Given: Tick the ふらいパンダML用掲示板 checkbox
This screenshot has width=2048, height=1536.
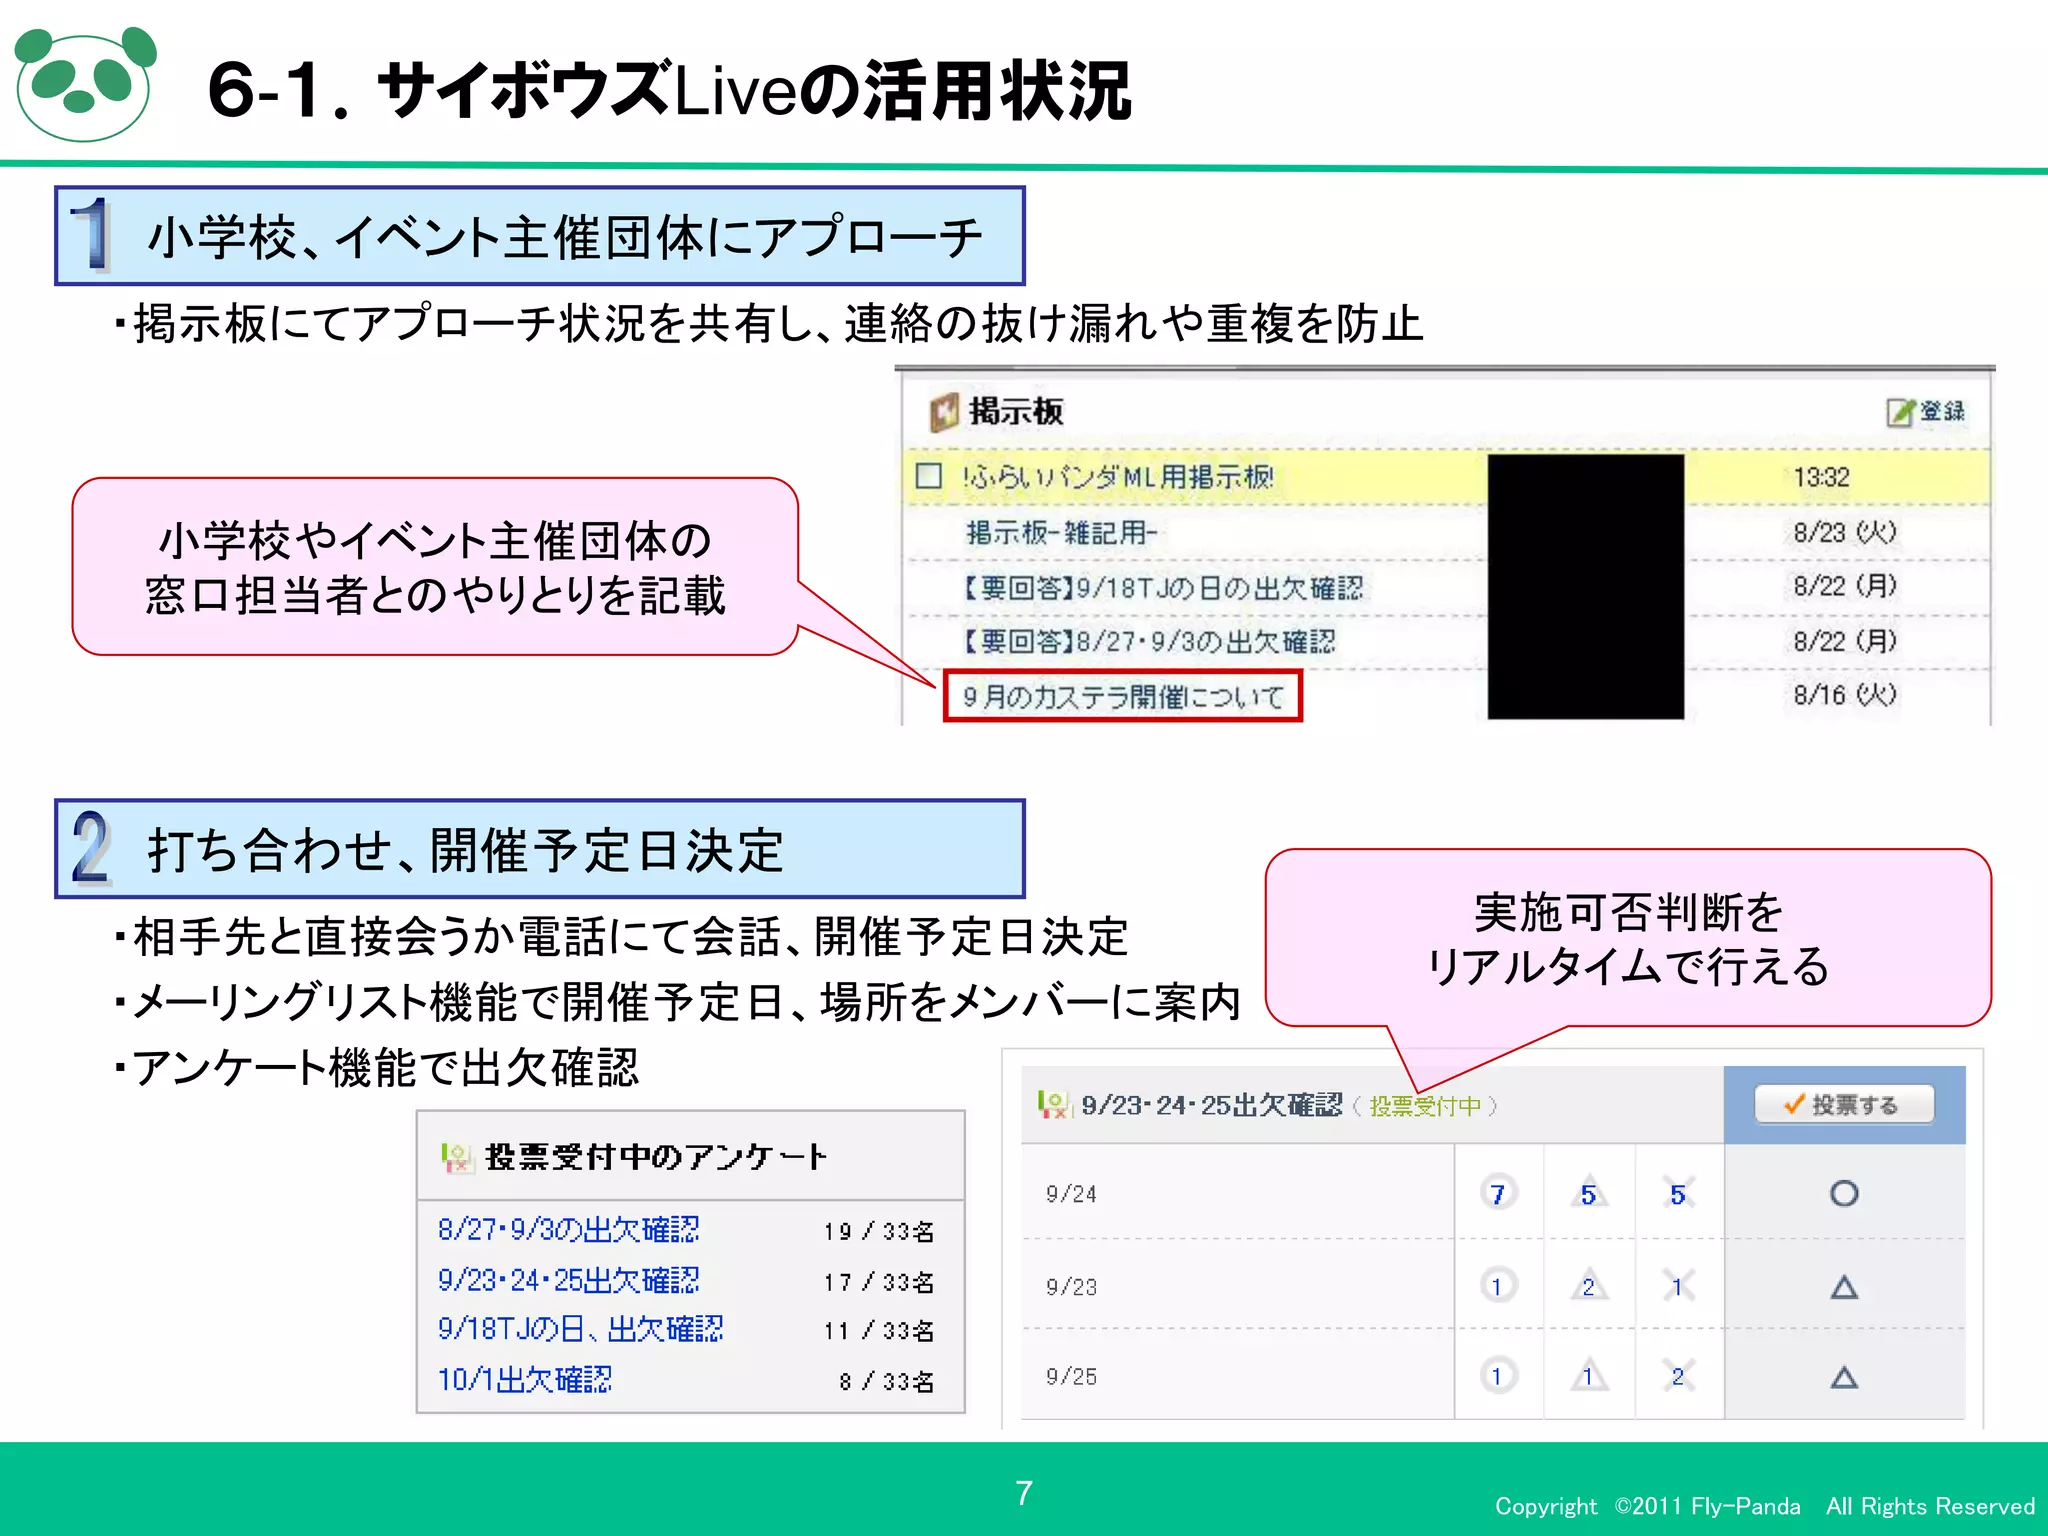Looking at the screenshot, I should point(929,476).
